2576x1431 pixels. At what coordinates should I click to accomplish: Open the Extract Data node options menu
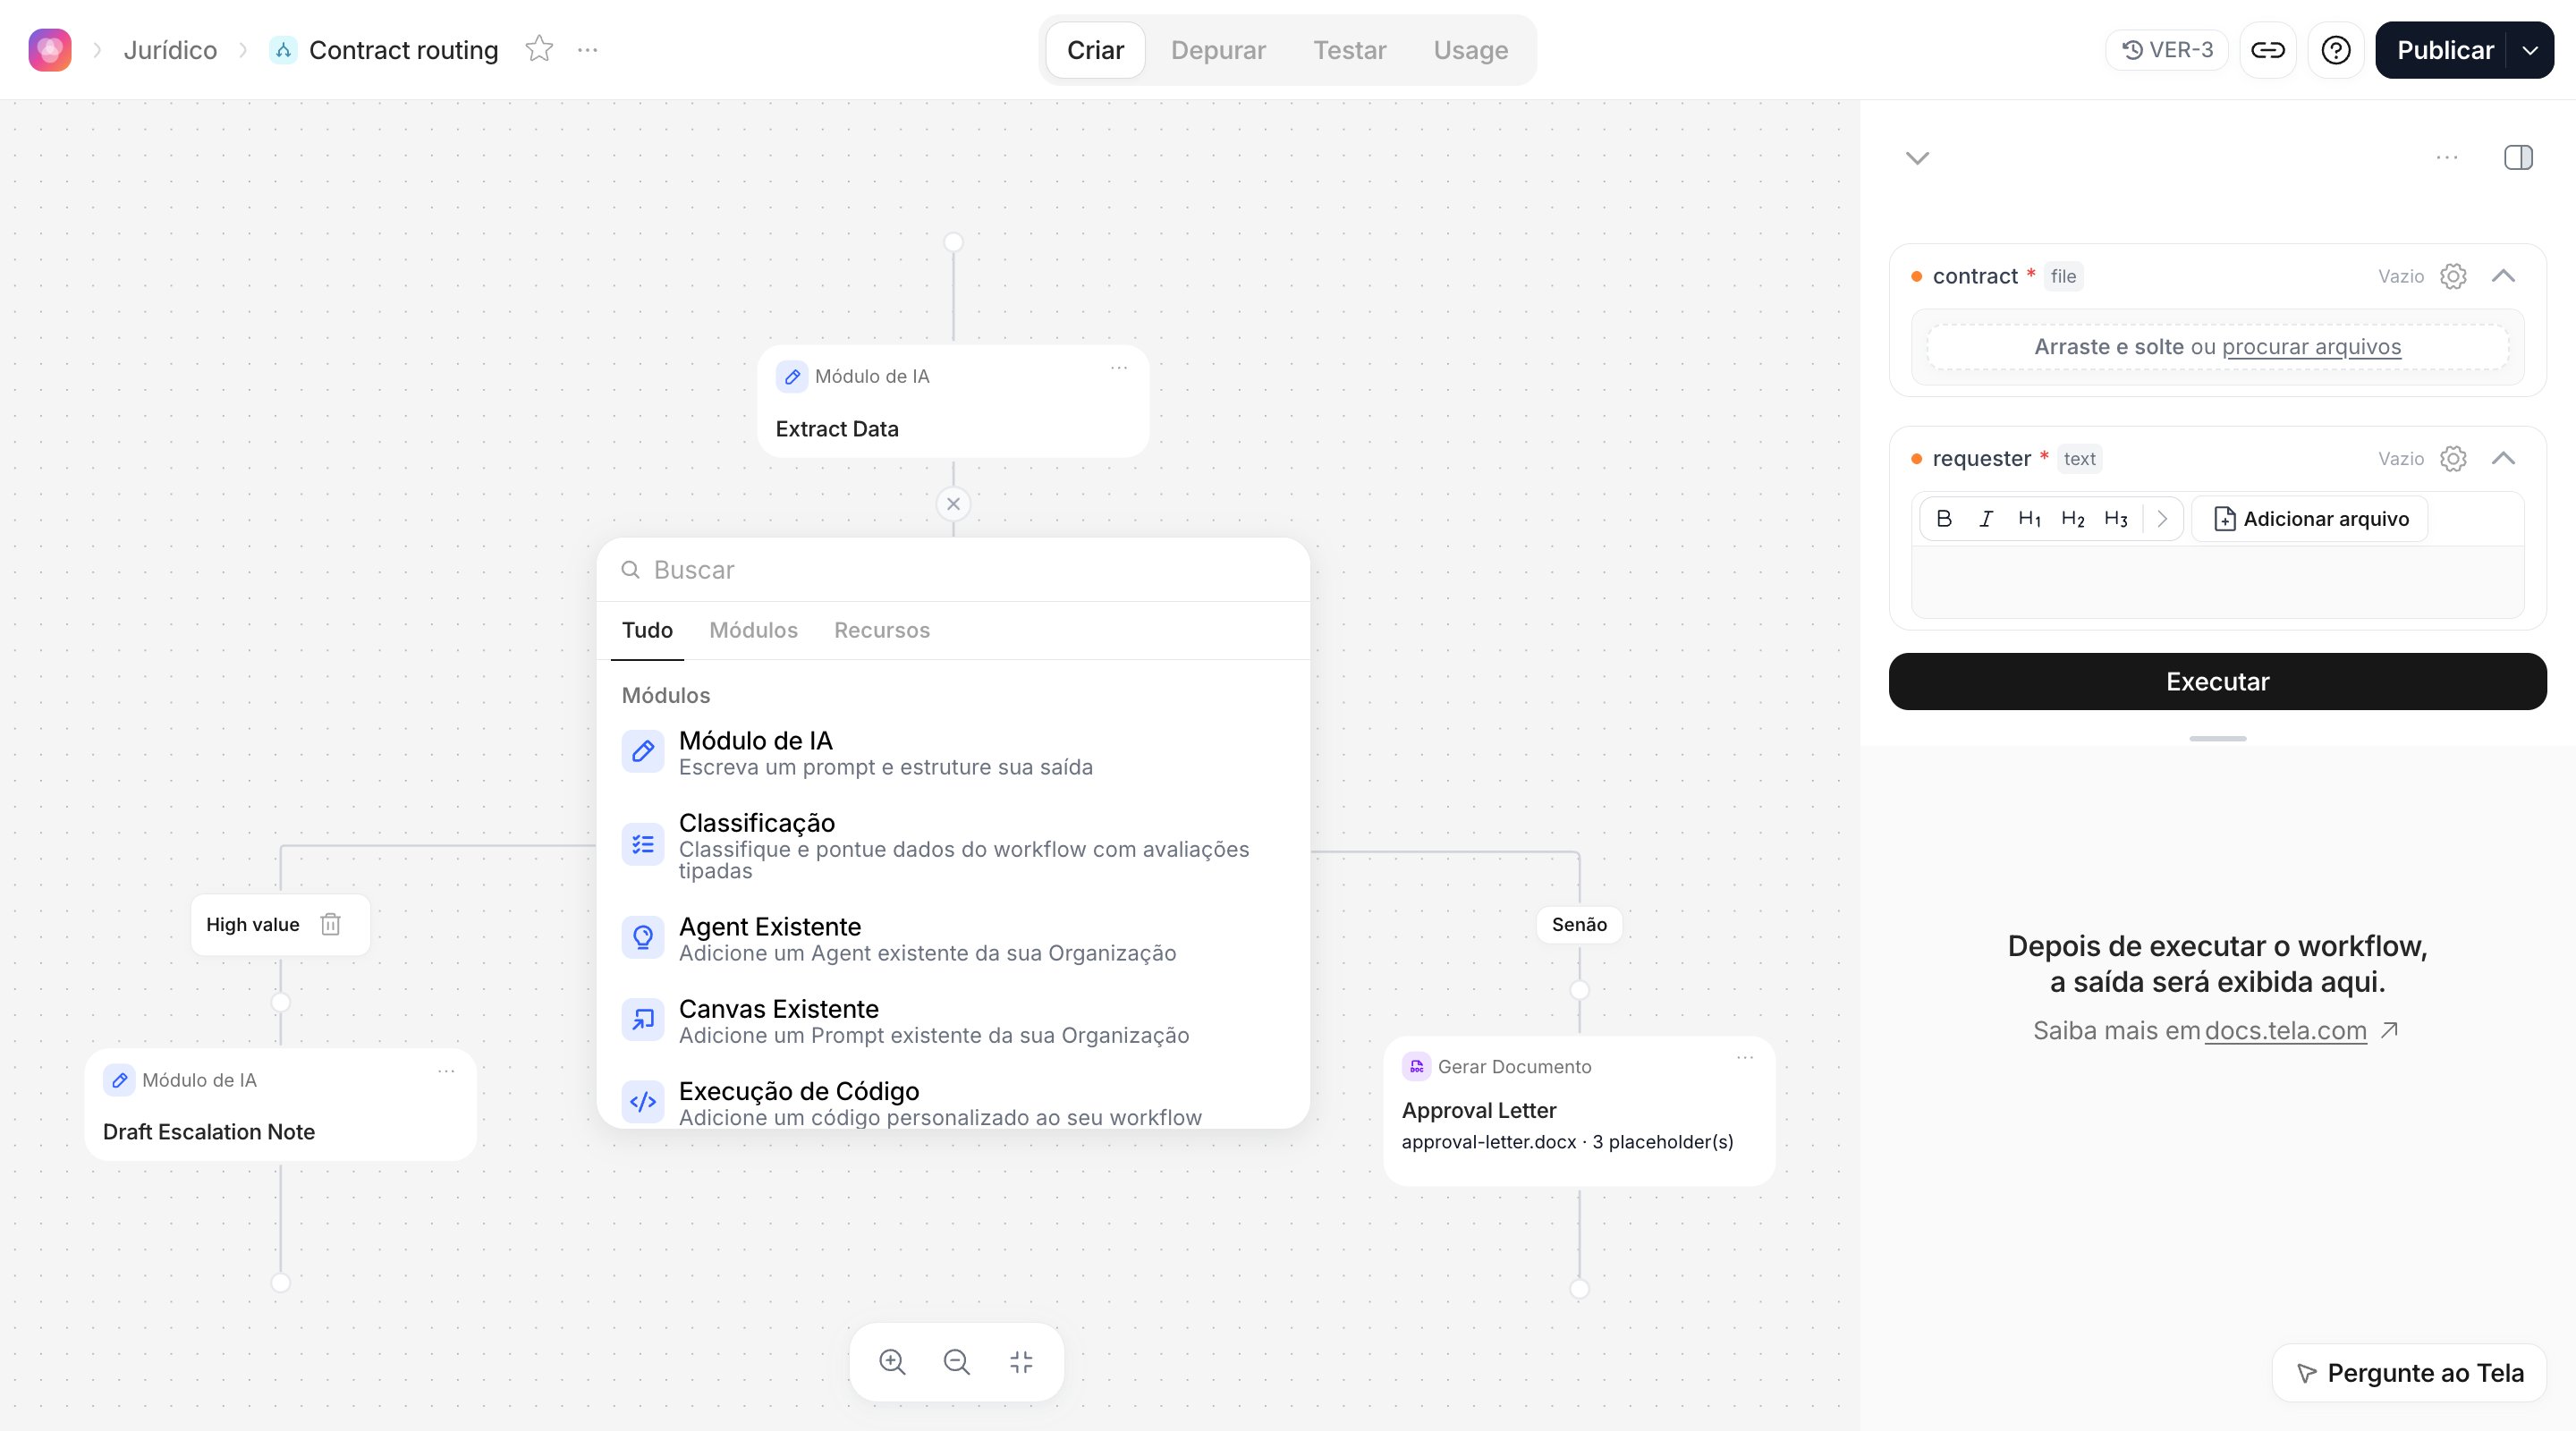coord(1119,368)
